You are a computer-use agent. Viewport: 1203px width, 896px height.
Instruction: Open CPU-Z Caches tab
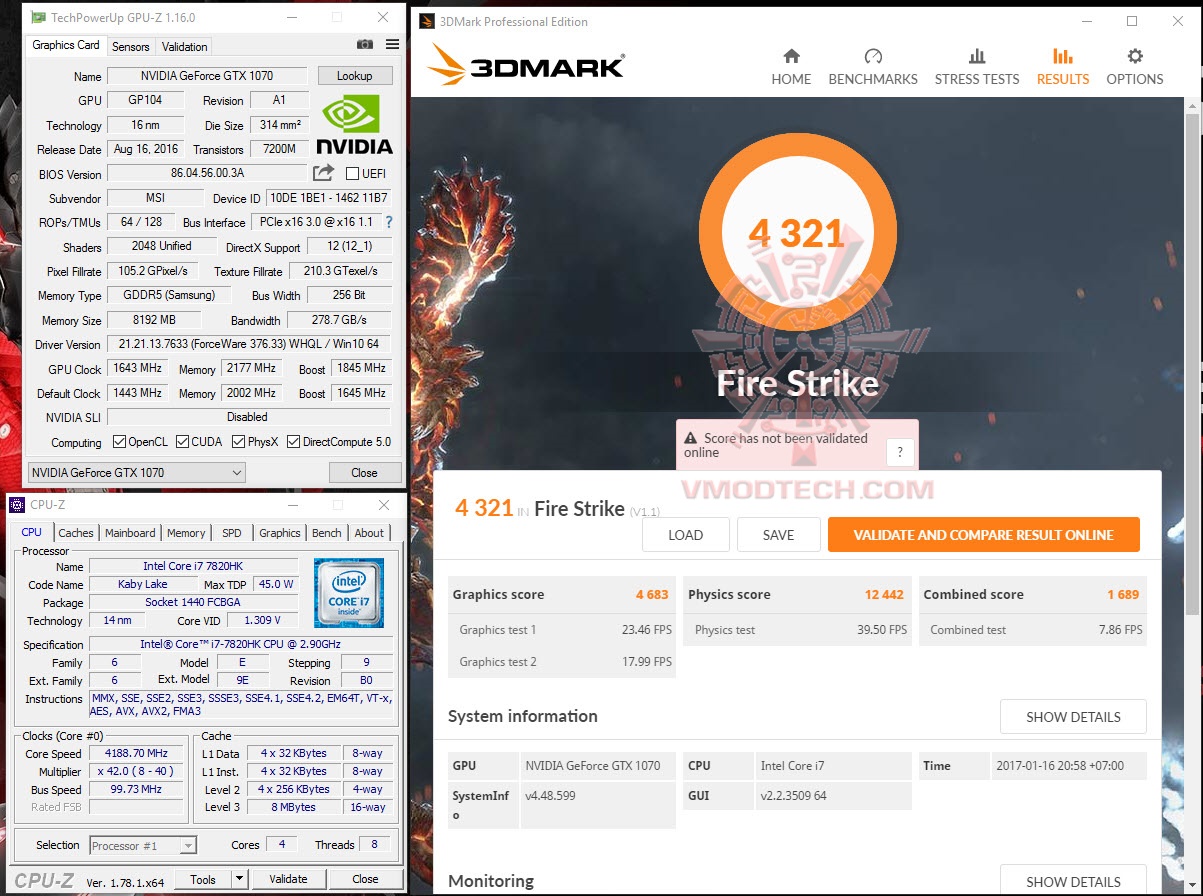click(76, 533)
